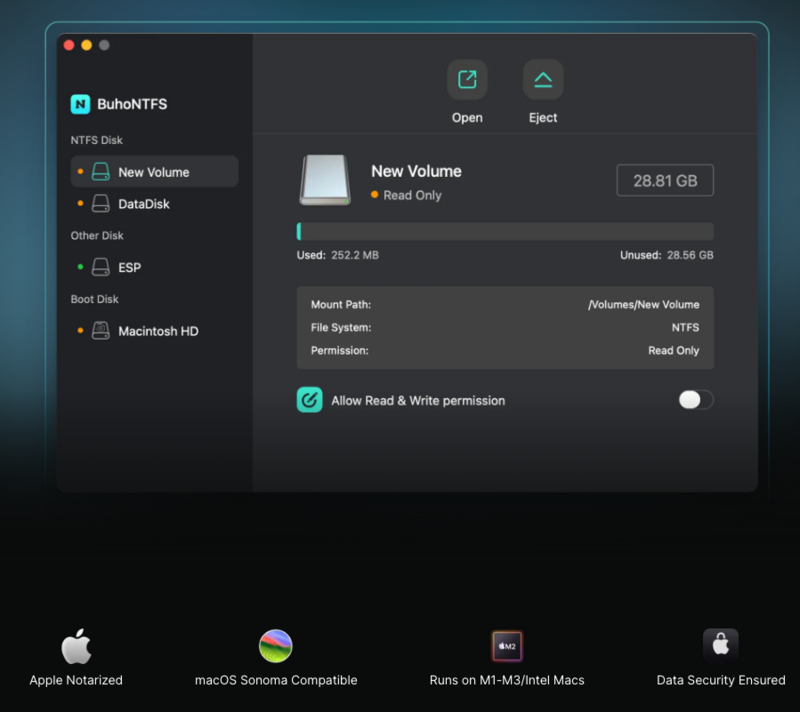Click the yellow minimize window button
This screenshot has height=712, width=800.
pos(86,45)
